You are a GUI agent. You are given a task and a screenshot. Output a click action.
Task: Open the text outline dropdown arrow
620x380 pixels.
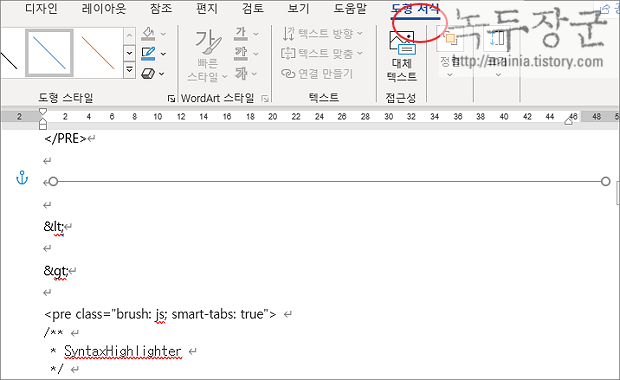click(x=256, y=54)
